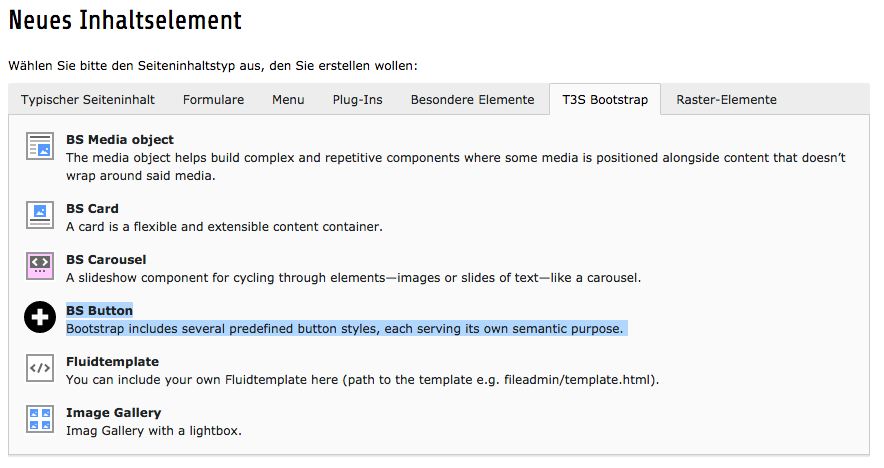Click the black plus icon for BS Button
This screenshot has height=468, width=884.
click(x=40, y=317)
